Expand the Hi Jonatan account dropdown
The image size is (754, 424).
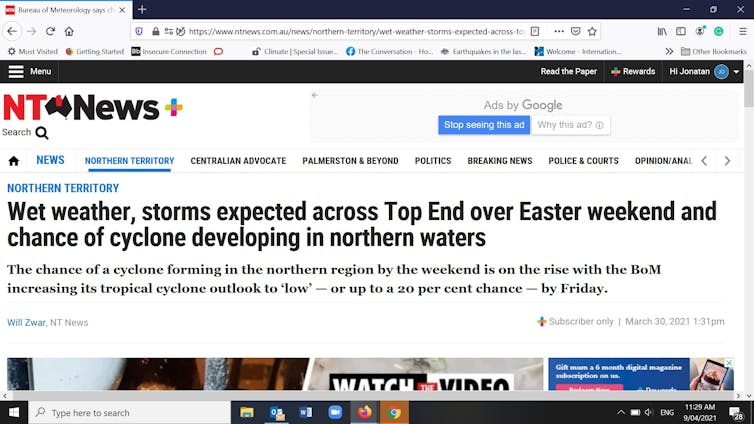[736, 72]
